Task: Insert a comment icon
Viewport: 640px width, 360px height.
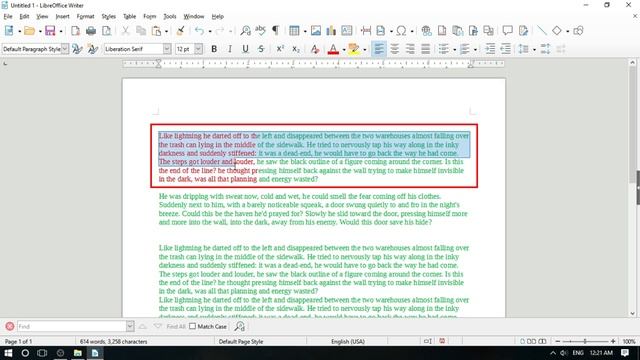Action: 507,31
